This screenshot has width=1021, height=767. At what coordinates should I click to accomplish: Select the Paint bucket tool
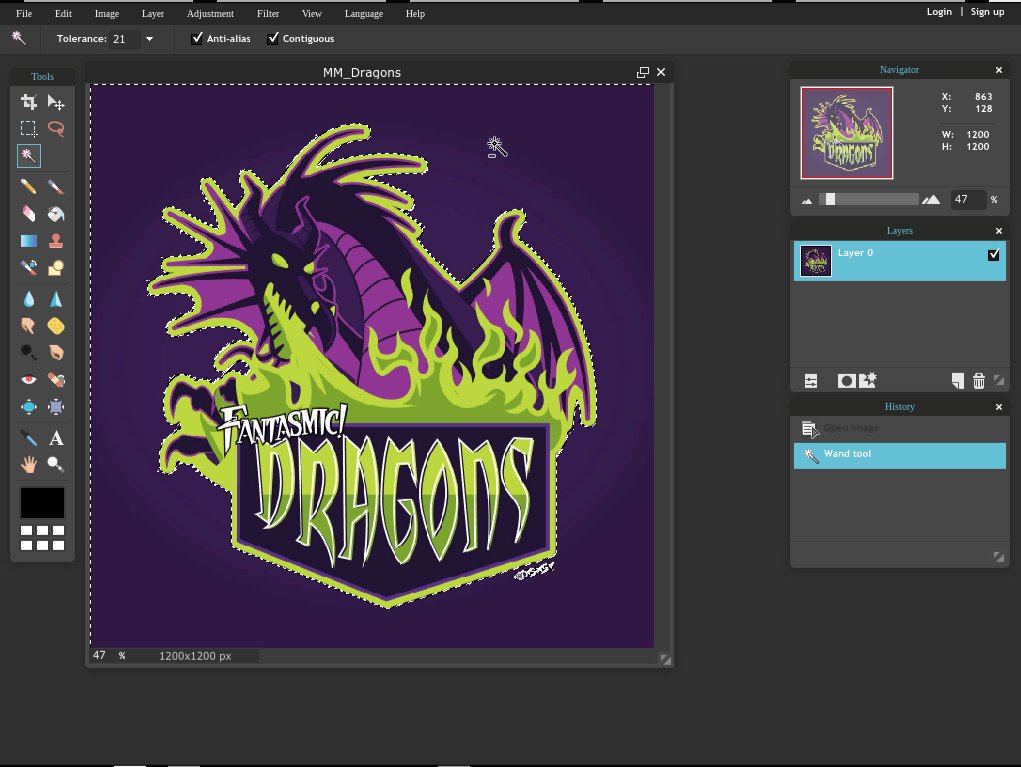[x=56, y=213]
